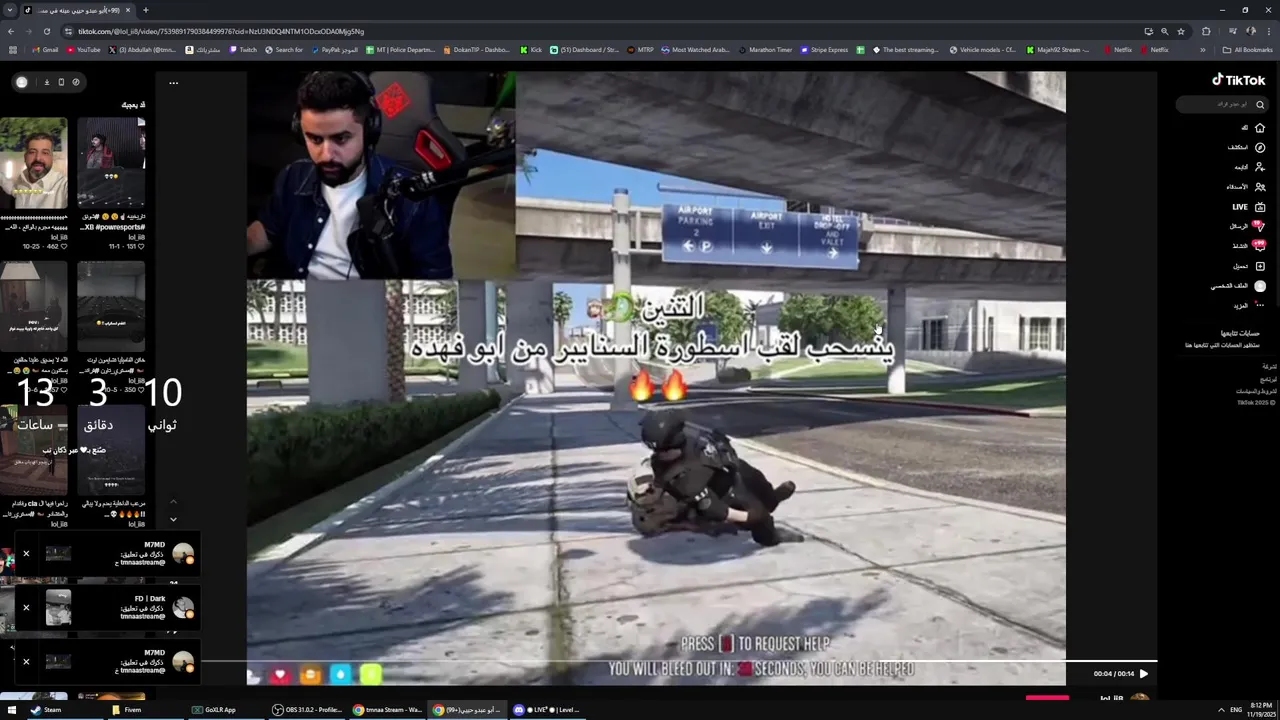Viewport: 1280px width, 720px height.
Task: Open the taskbar clock showing 8:12 PM
Action: point(1261,710)
